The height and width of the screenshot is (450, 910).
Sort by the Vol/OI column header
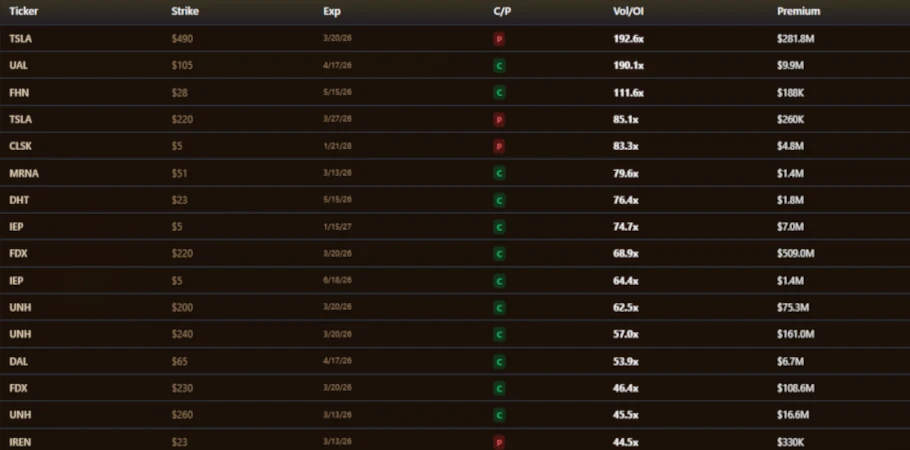628,11
